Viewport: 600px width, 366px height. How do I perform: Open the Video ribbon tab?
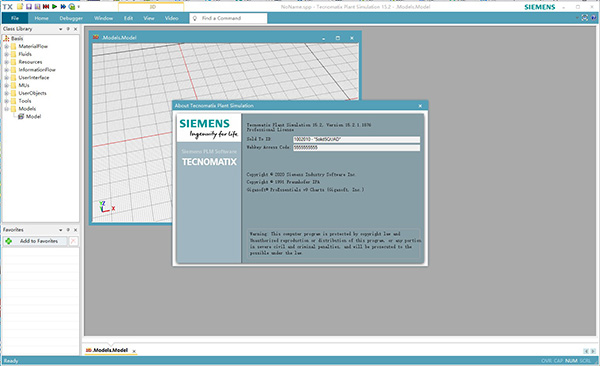tap(171, 18)
